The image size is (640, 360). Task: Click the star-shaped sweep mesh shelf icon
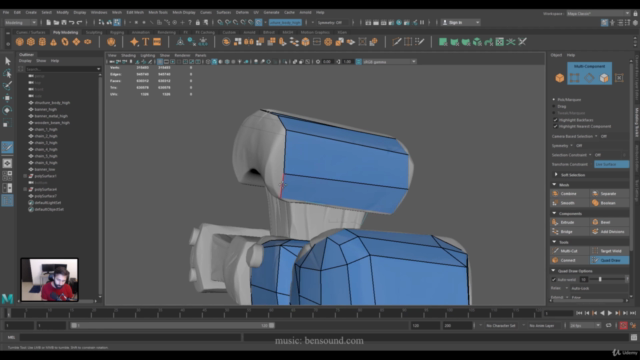pyautogui.click(x=134, y=42)
